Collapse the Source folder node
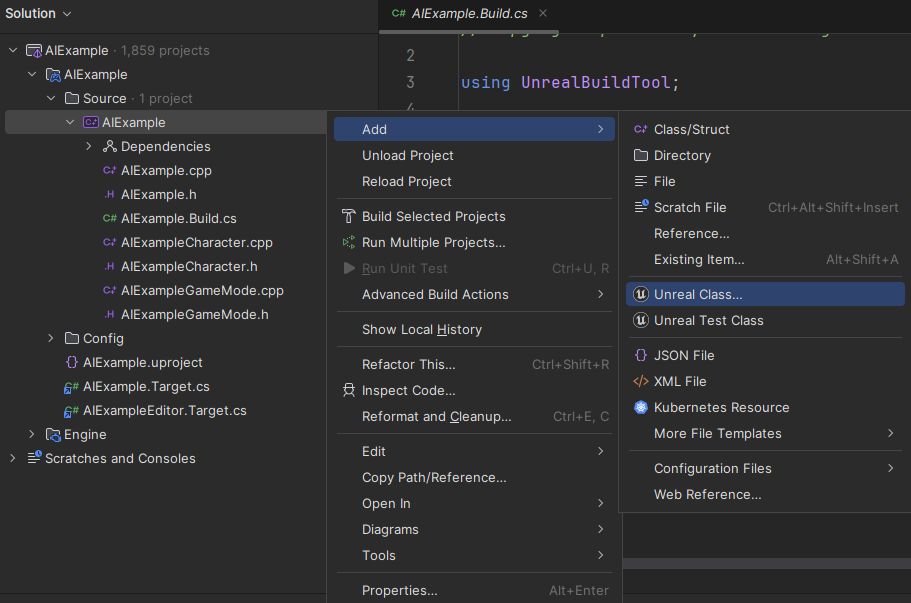Image resolution: width=911 pixels, height=603 pixels. [x=51, y=98]
